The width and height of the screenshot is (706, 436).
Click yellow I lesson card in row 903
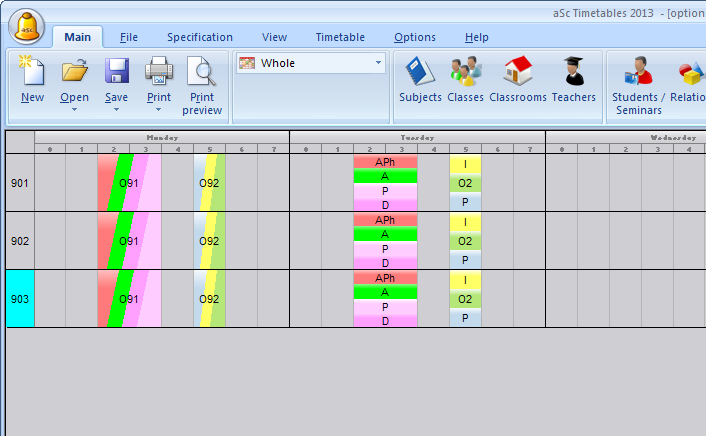465,279
